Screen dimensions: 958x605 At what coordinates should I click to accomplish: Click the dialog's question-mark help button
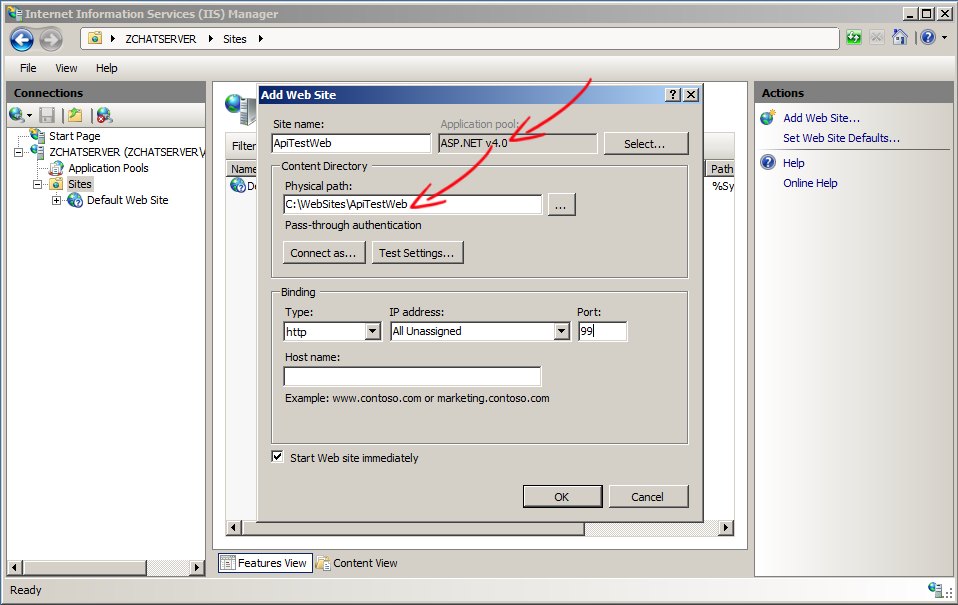(673, 95)
